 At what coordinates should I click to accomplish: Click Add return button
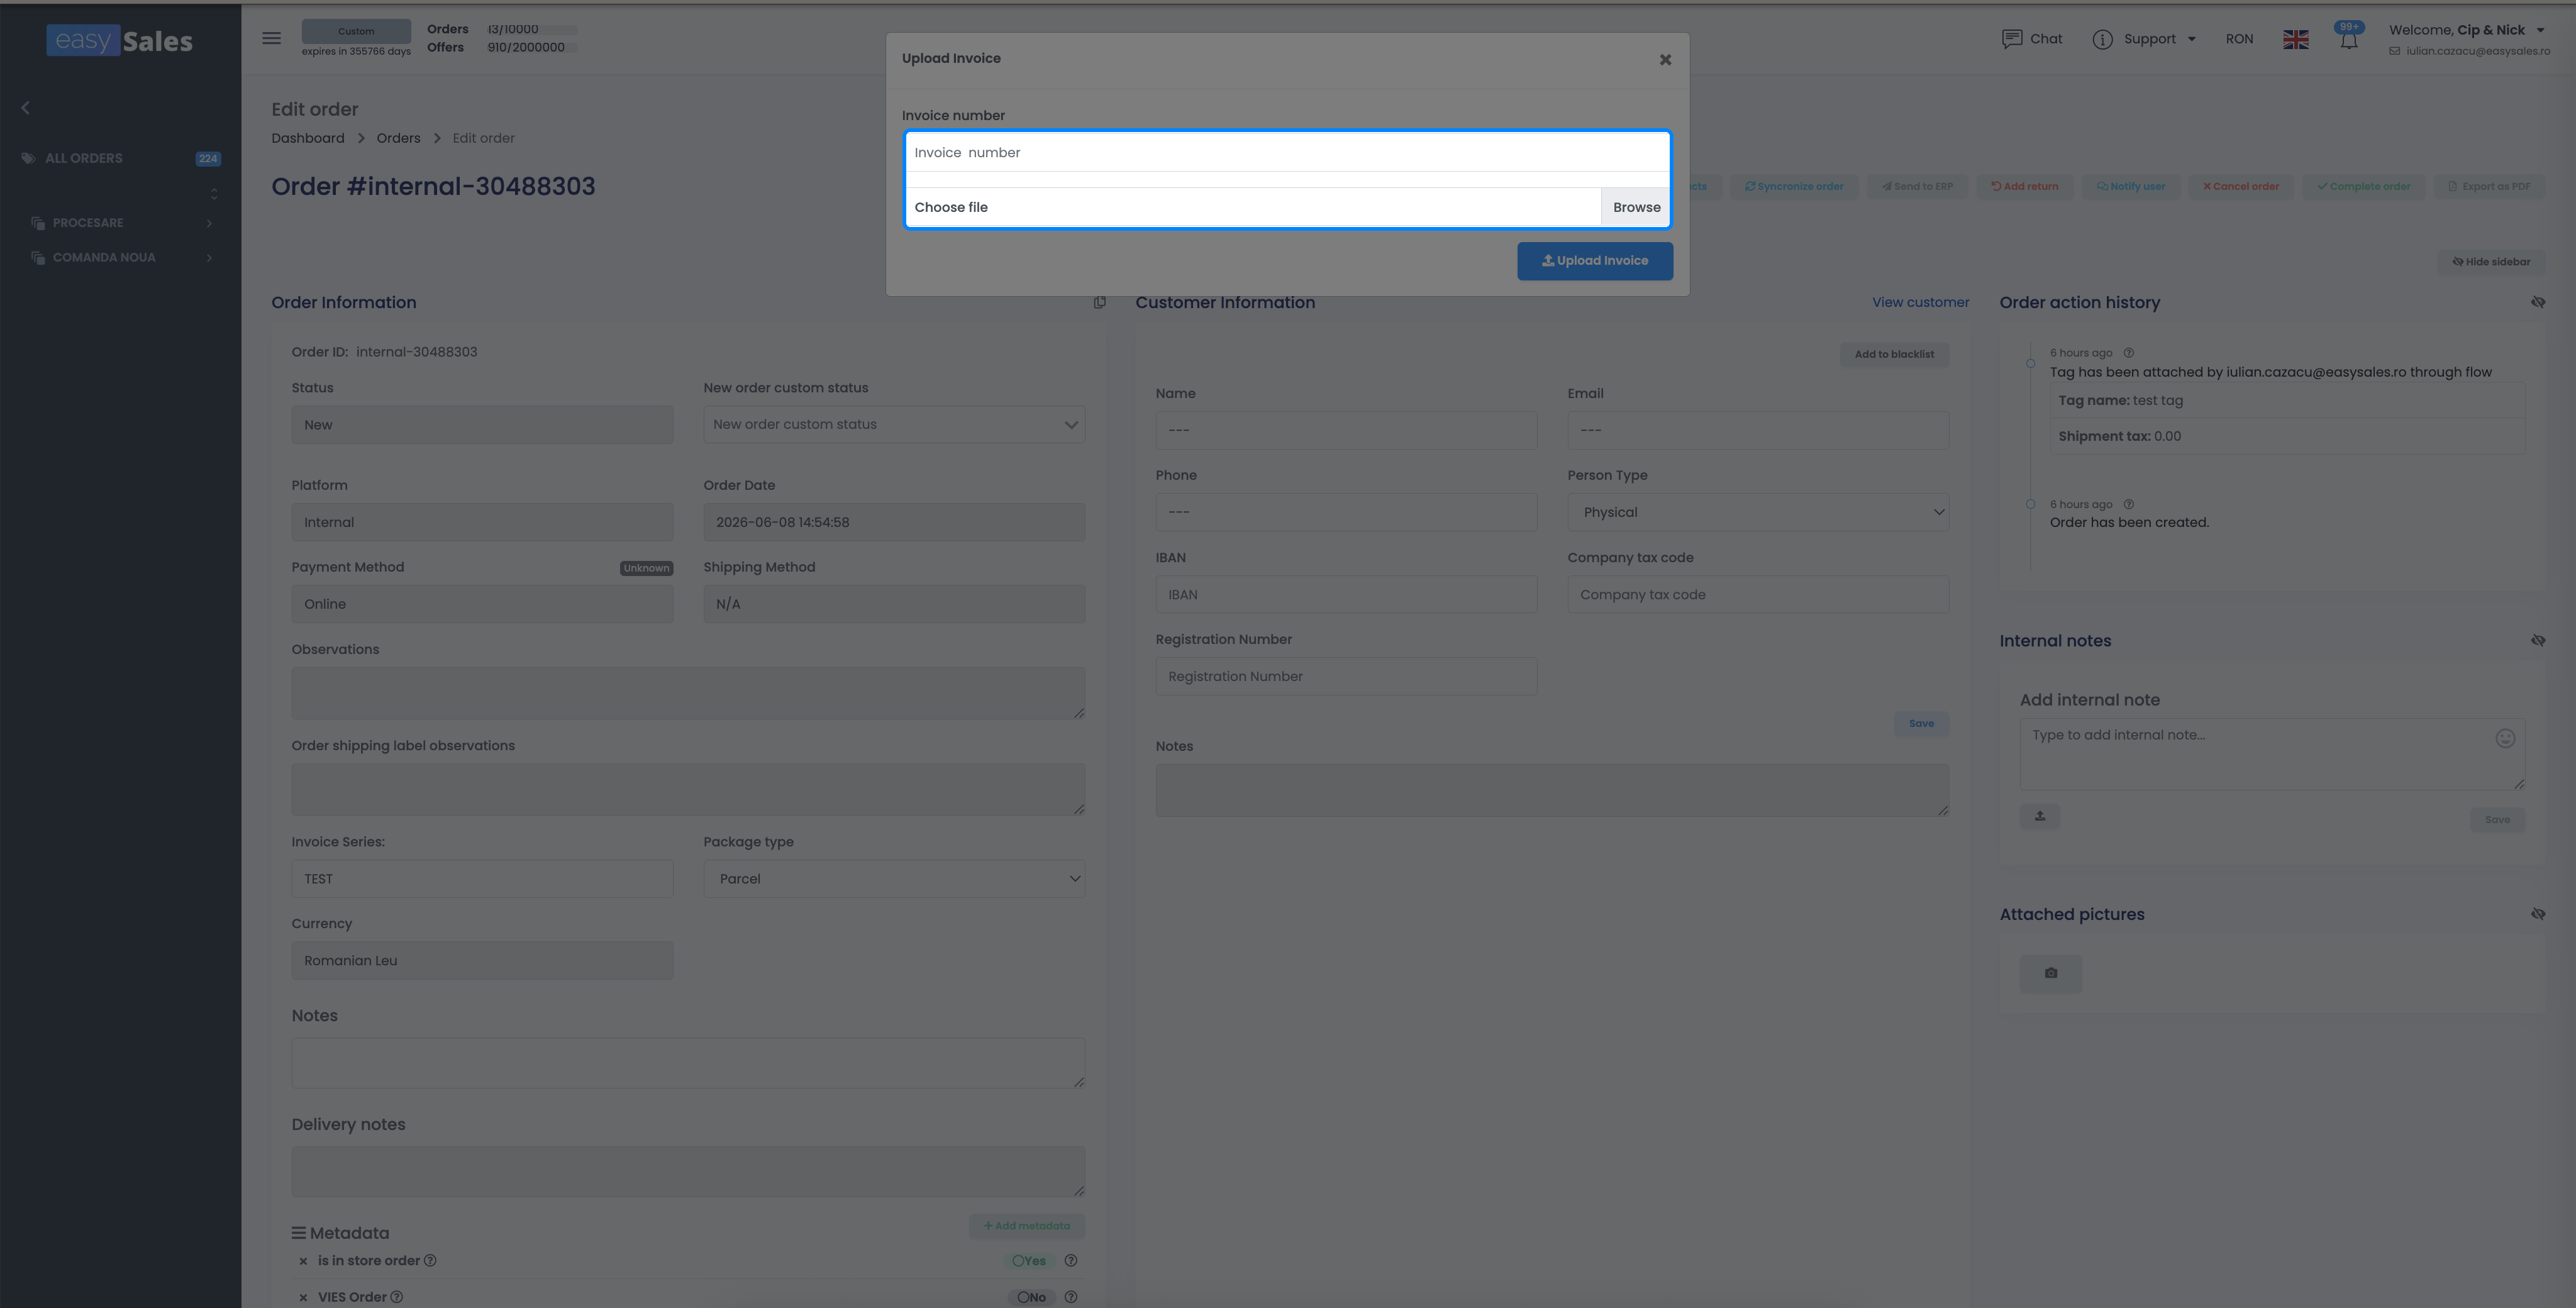(x=2024, y=187)
